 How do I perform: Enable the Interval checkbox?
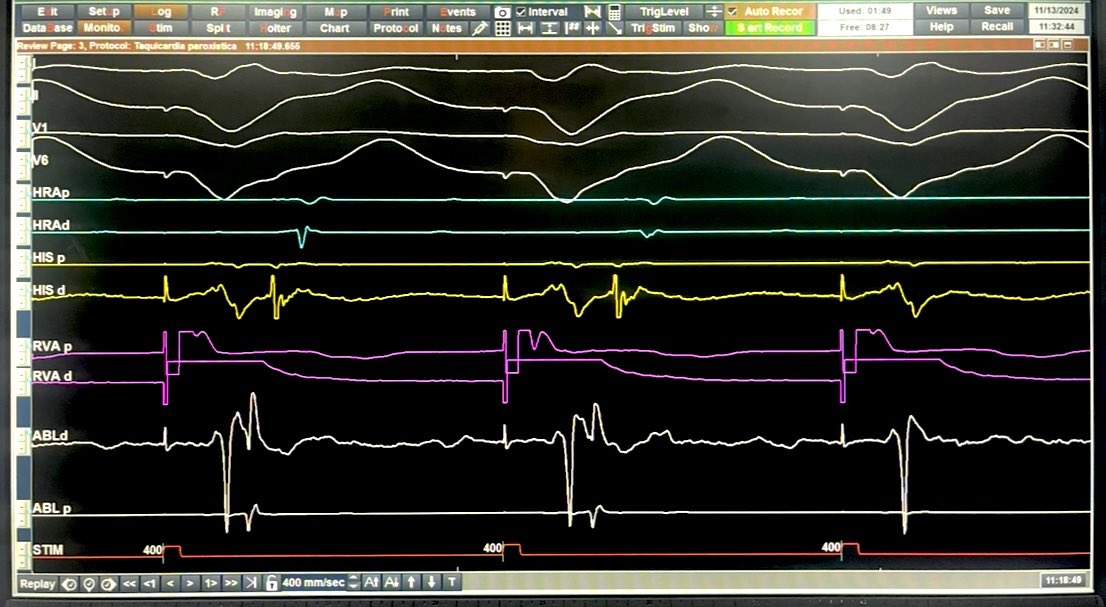tap(521, 11)
